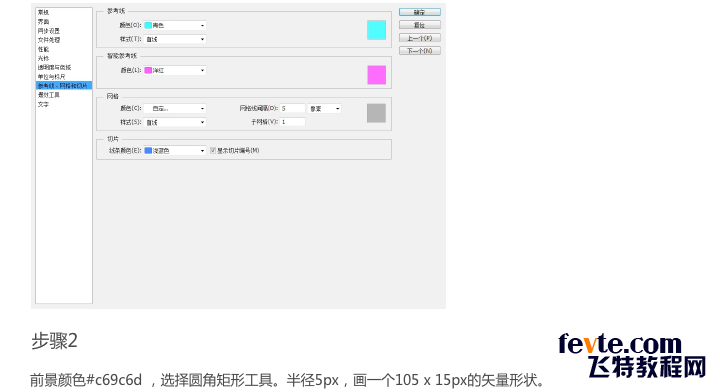Select 性能 (Performance) in preferences list

pos(43,49)
